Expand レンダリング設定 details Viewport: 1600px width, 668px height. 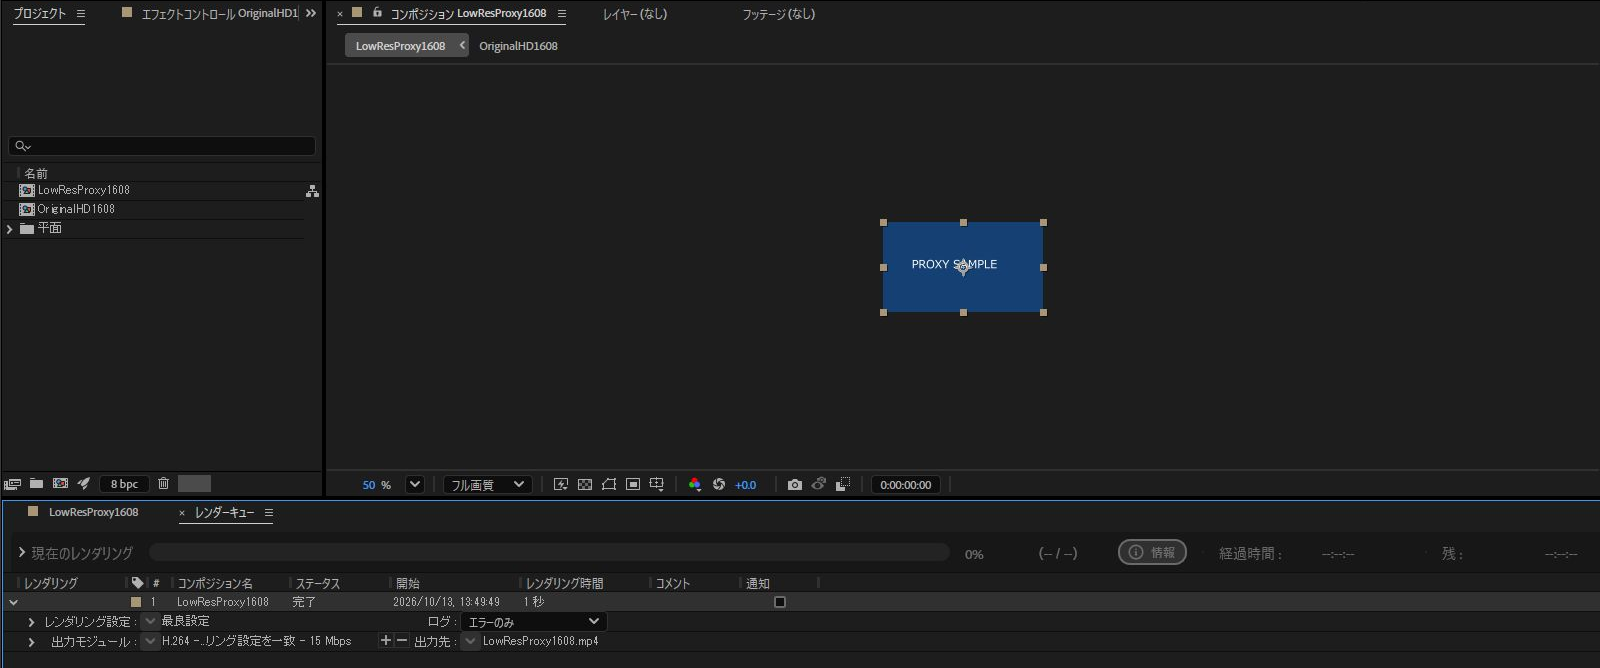click(31, 622)
